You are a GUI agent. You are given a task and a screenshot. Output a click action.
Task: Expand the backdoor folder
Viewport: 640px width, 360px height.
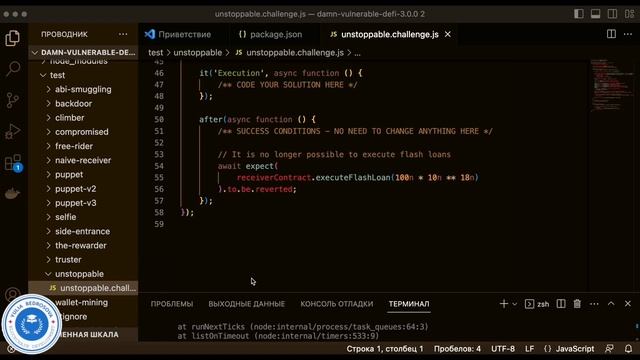(84, 104)
